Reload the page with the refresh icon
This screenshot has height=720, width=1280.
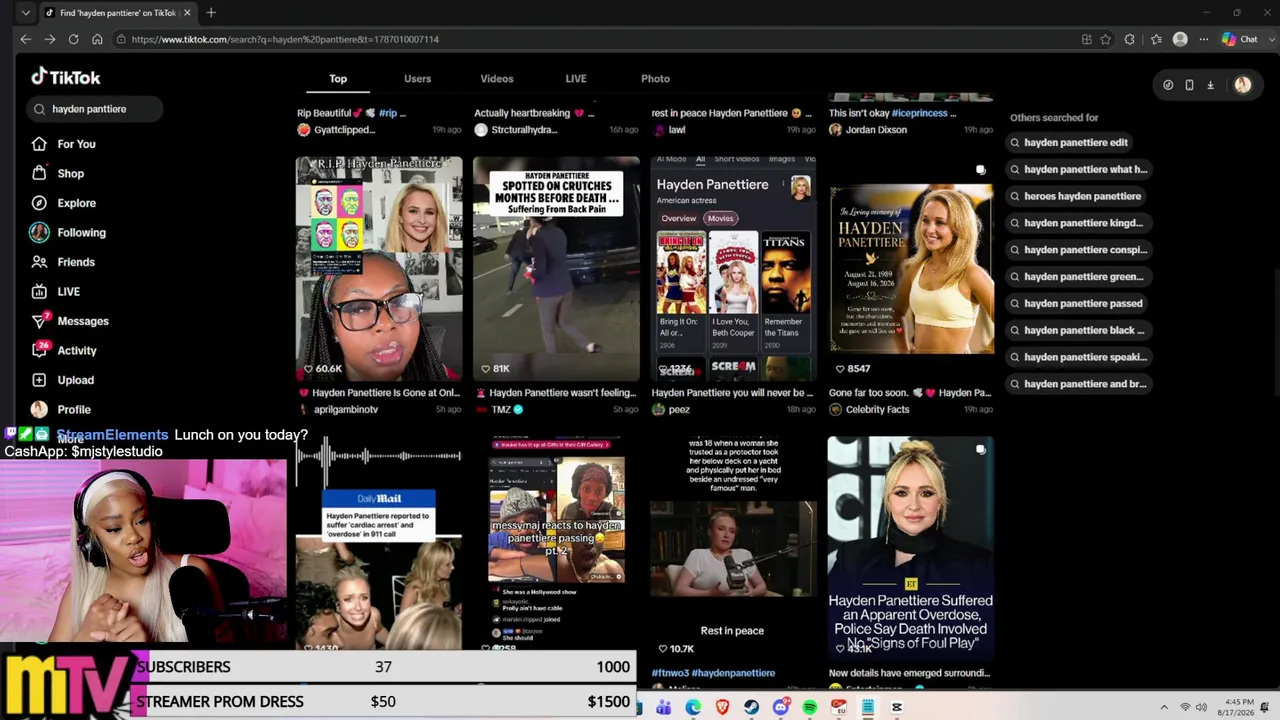coord(74,39)
